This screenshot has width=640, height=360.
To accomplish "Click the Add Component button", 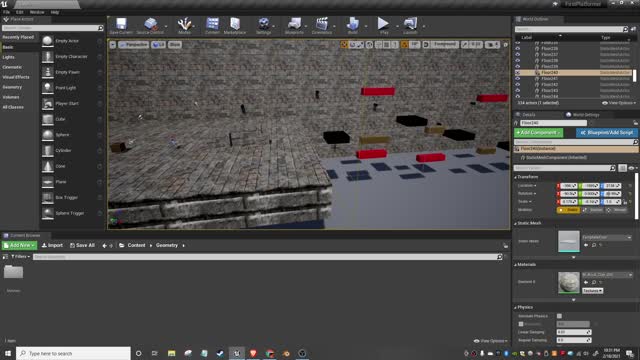I will pos(538,133).
